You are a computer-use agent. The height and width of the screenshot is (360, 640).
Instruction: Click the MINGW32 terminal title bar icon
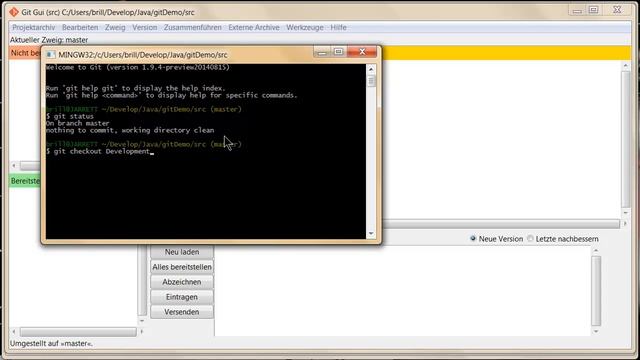51,54
